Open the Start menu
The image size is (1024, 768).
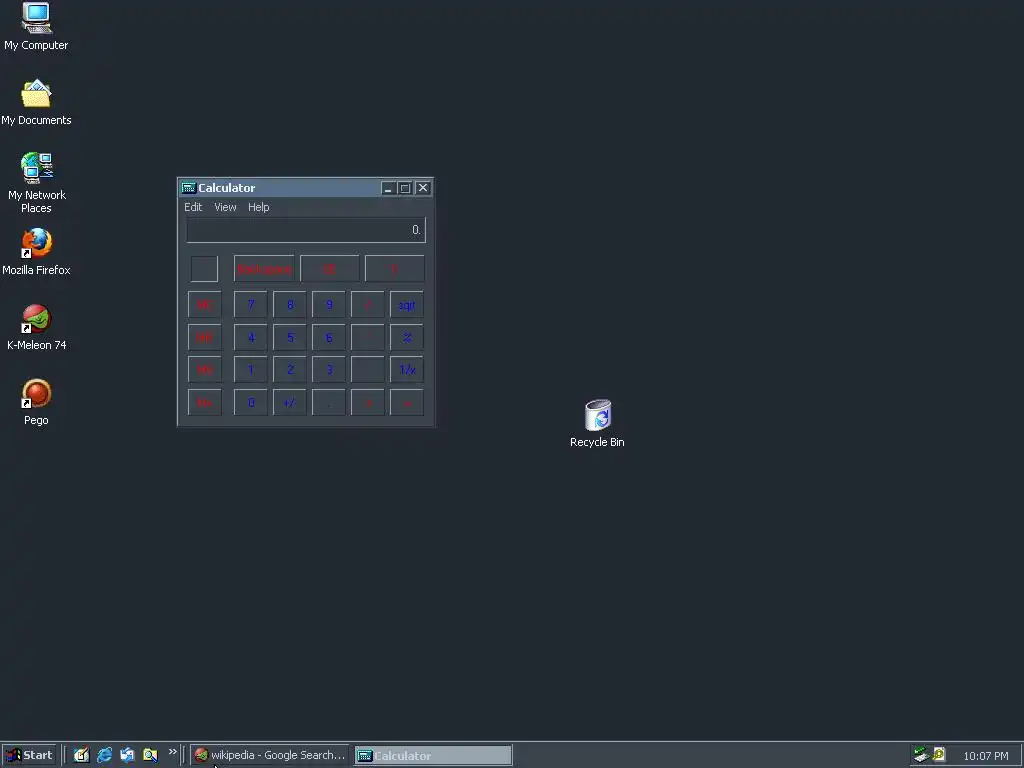pos(29,755)
